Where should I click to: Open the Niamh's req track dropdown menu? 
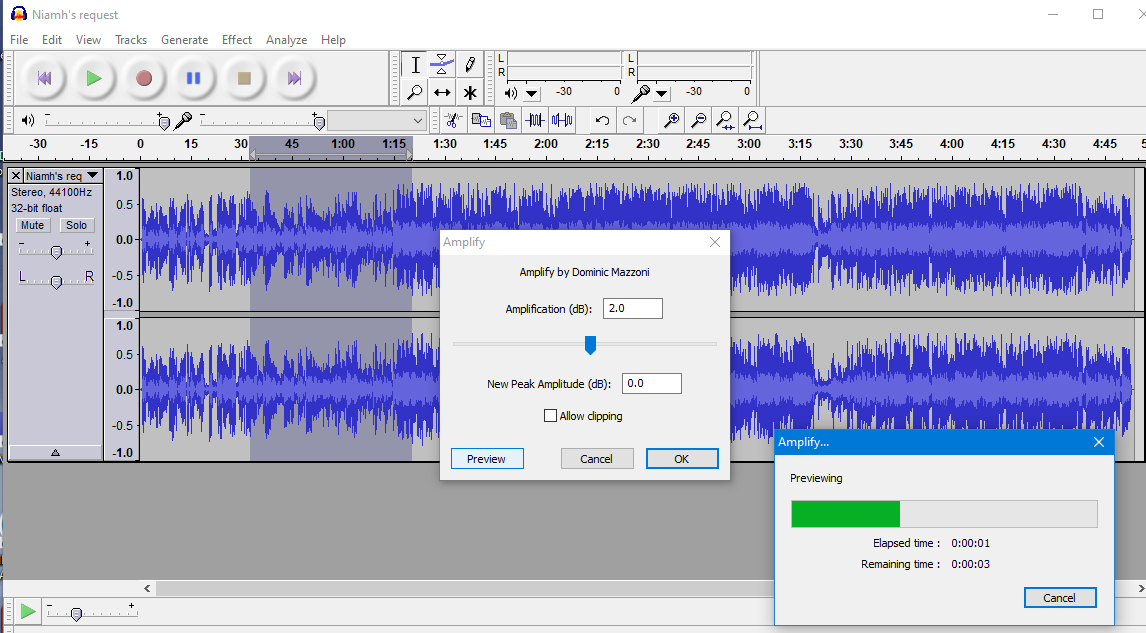click(x=93, y=174)
